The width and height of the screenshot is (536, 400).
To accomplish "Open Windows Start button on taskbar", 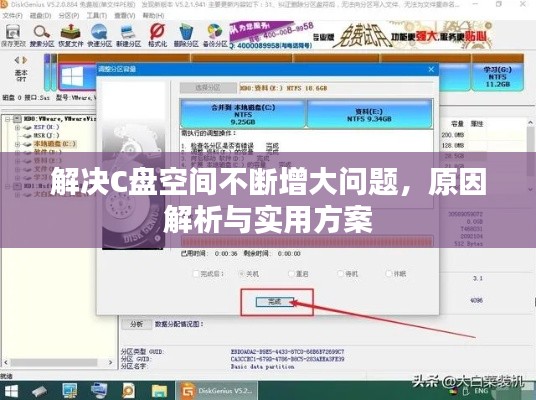I will (11, 391).
